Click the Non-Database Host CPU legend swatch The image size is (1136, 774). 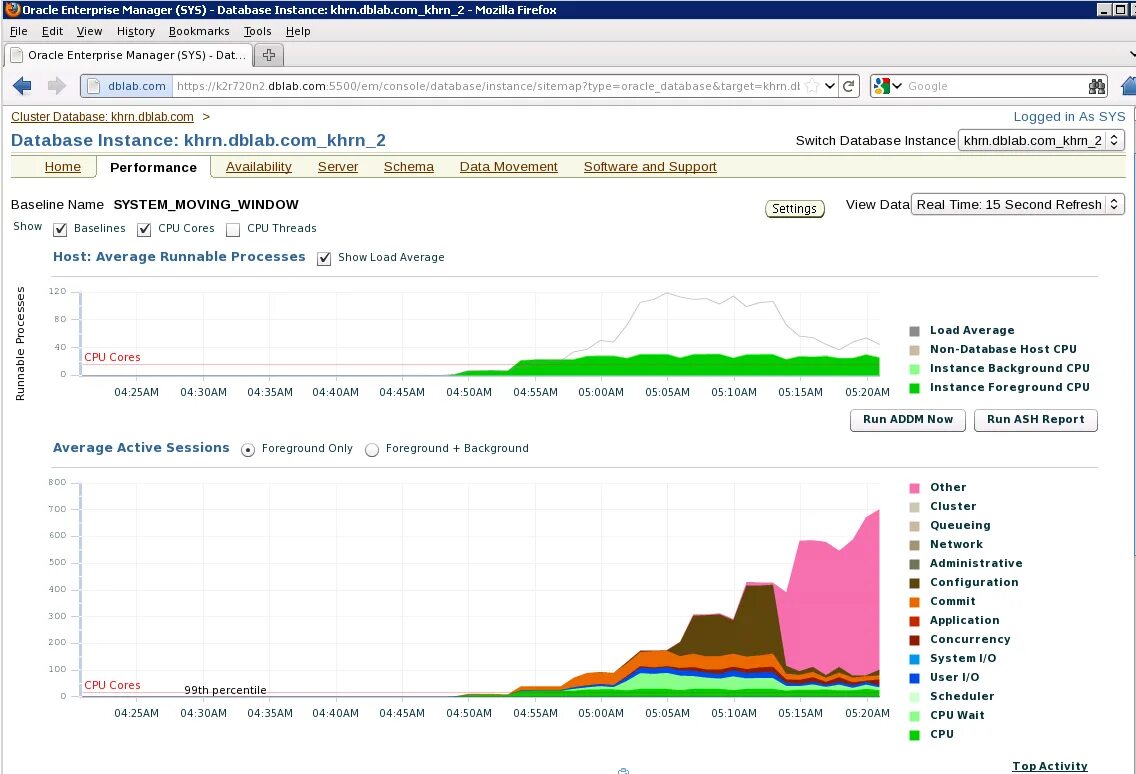pos(914,350)
